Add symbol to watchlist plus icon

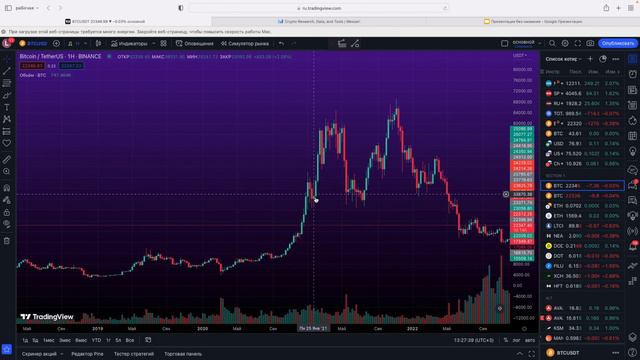pyautogui.click(x=590, y=59)
